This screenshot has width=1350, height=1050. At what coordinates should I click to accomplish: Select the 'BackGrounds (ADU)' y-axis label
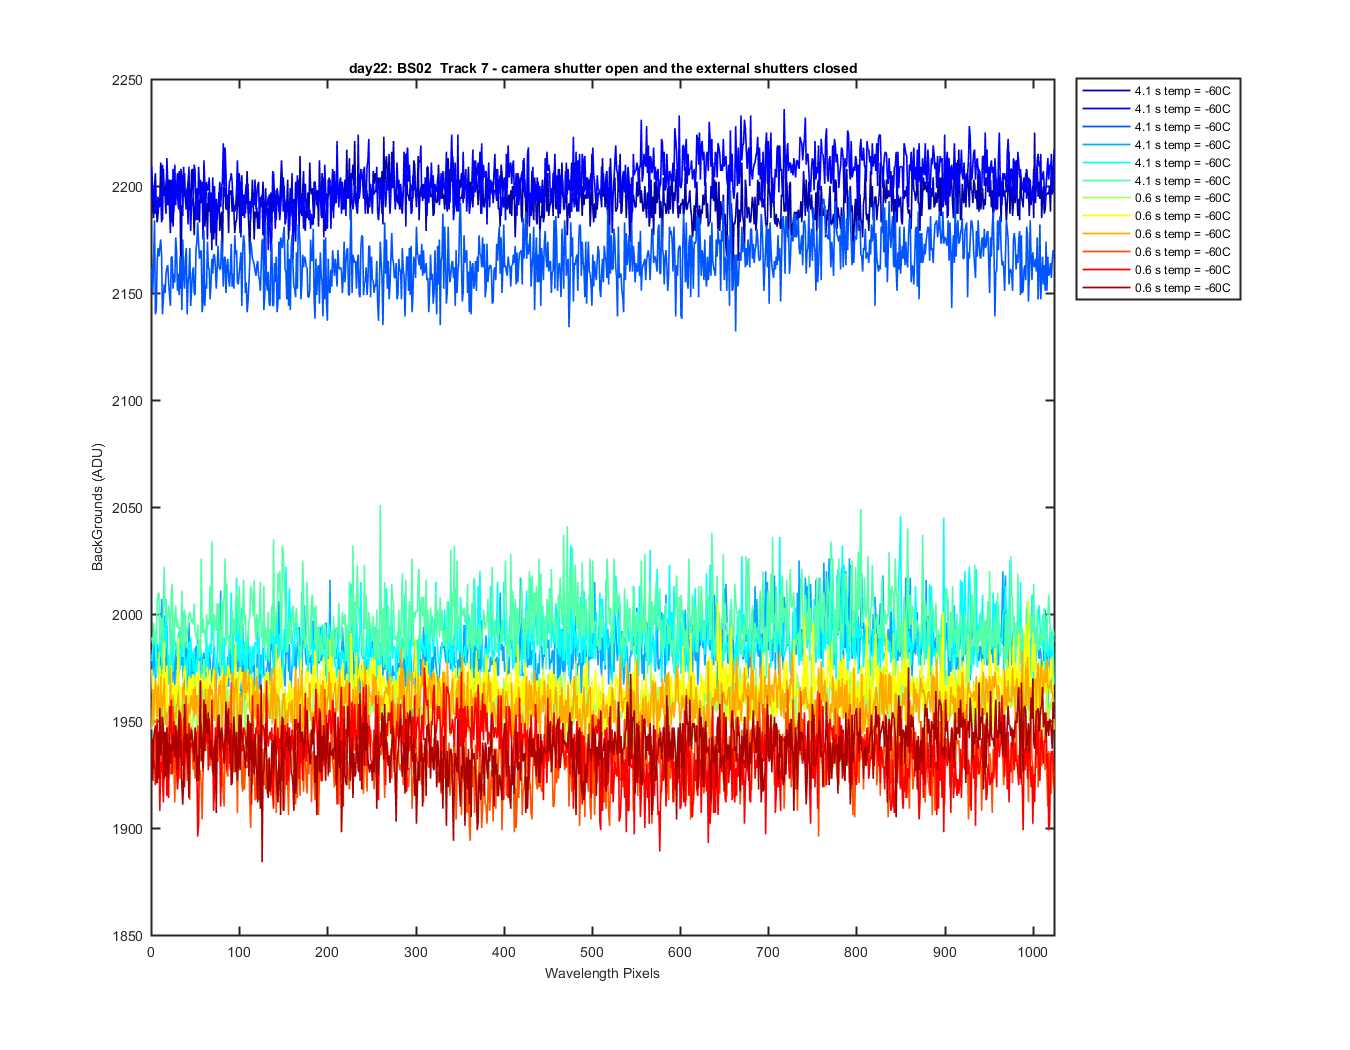click(97, 507)
